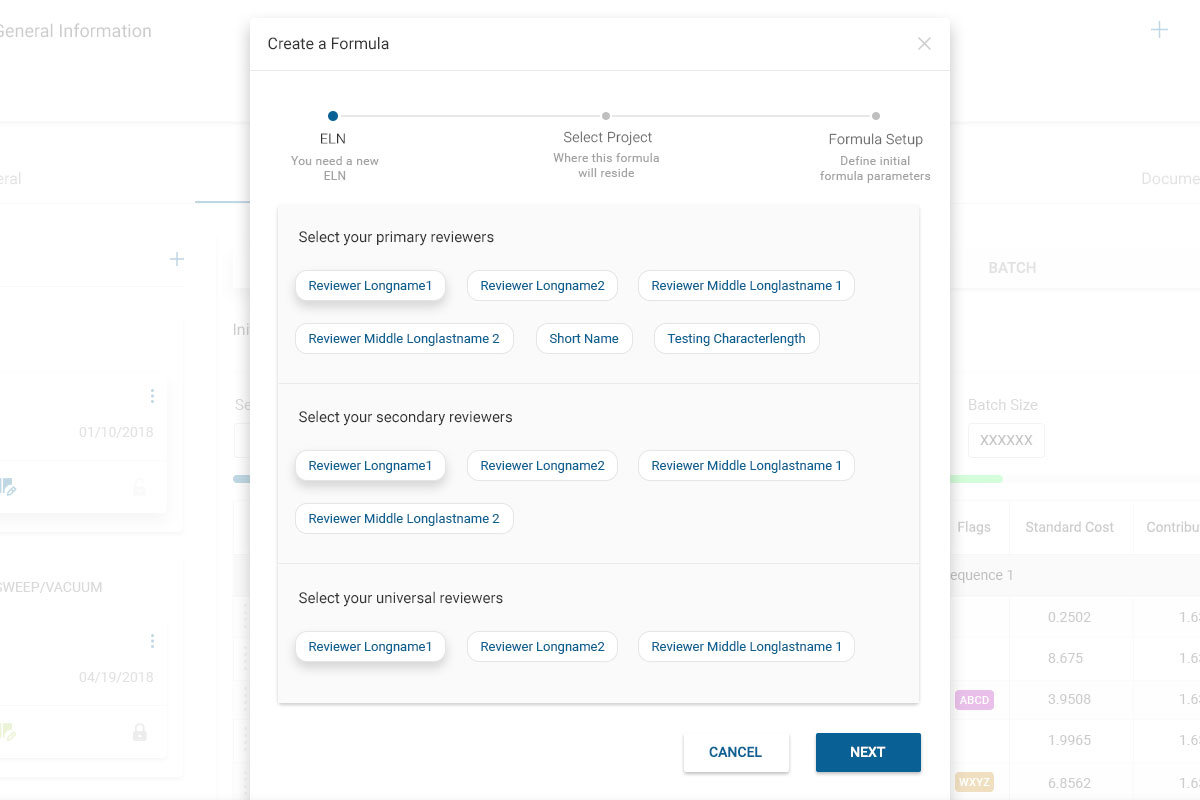Click the green progress bar under Batch Size
This screenshot has width=1200, height=800.
975,479
